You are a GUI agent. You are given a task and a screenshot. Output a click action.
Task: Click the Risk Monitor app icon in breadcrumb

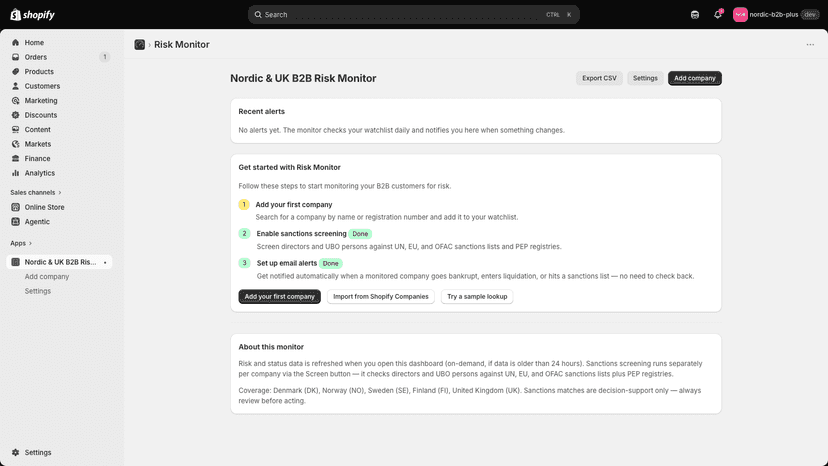(x=139, y=44)
